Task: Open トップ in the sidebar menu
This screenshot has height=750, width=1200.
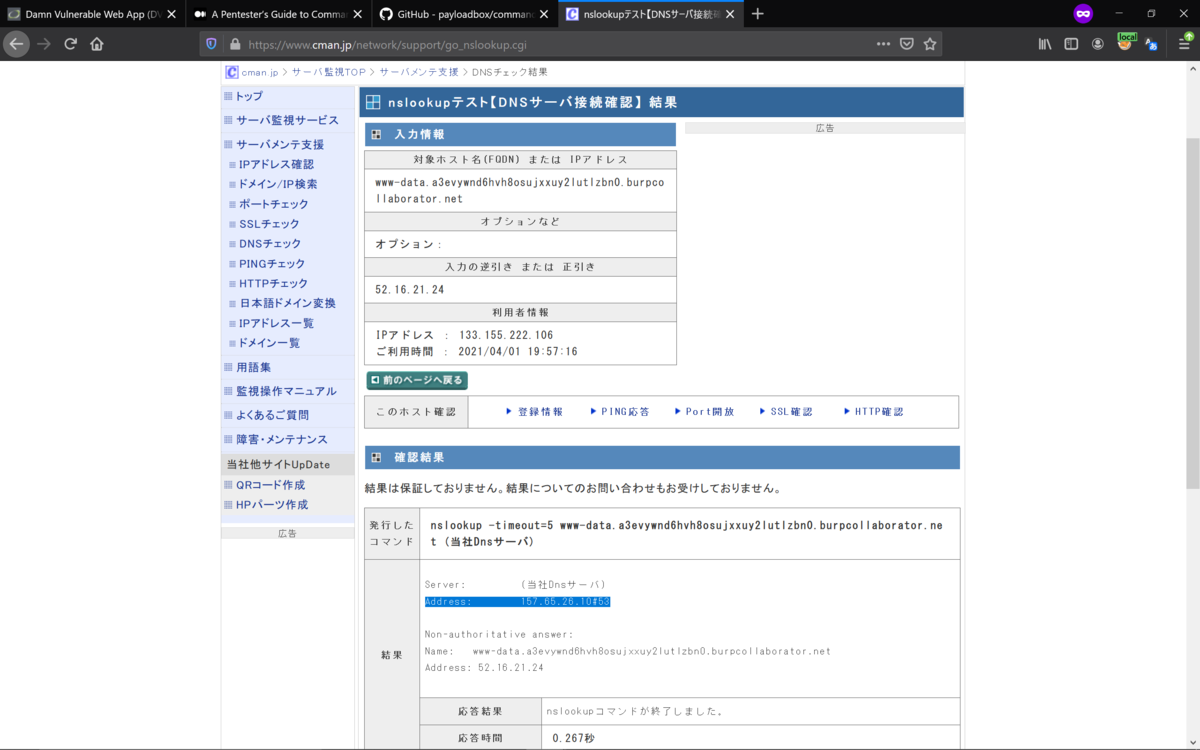Action: [249, 96]
